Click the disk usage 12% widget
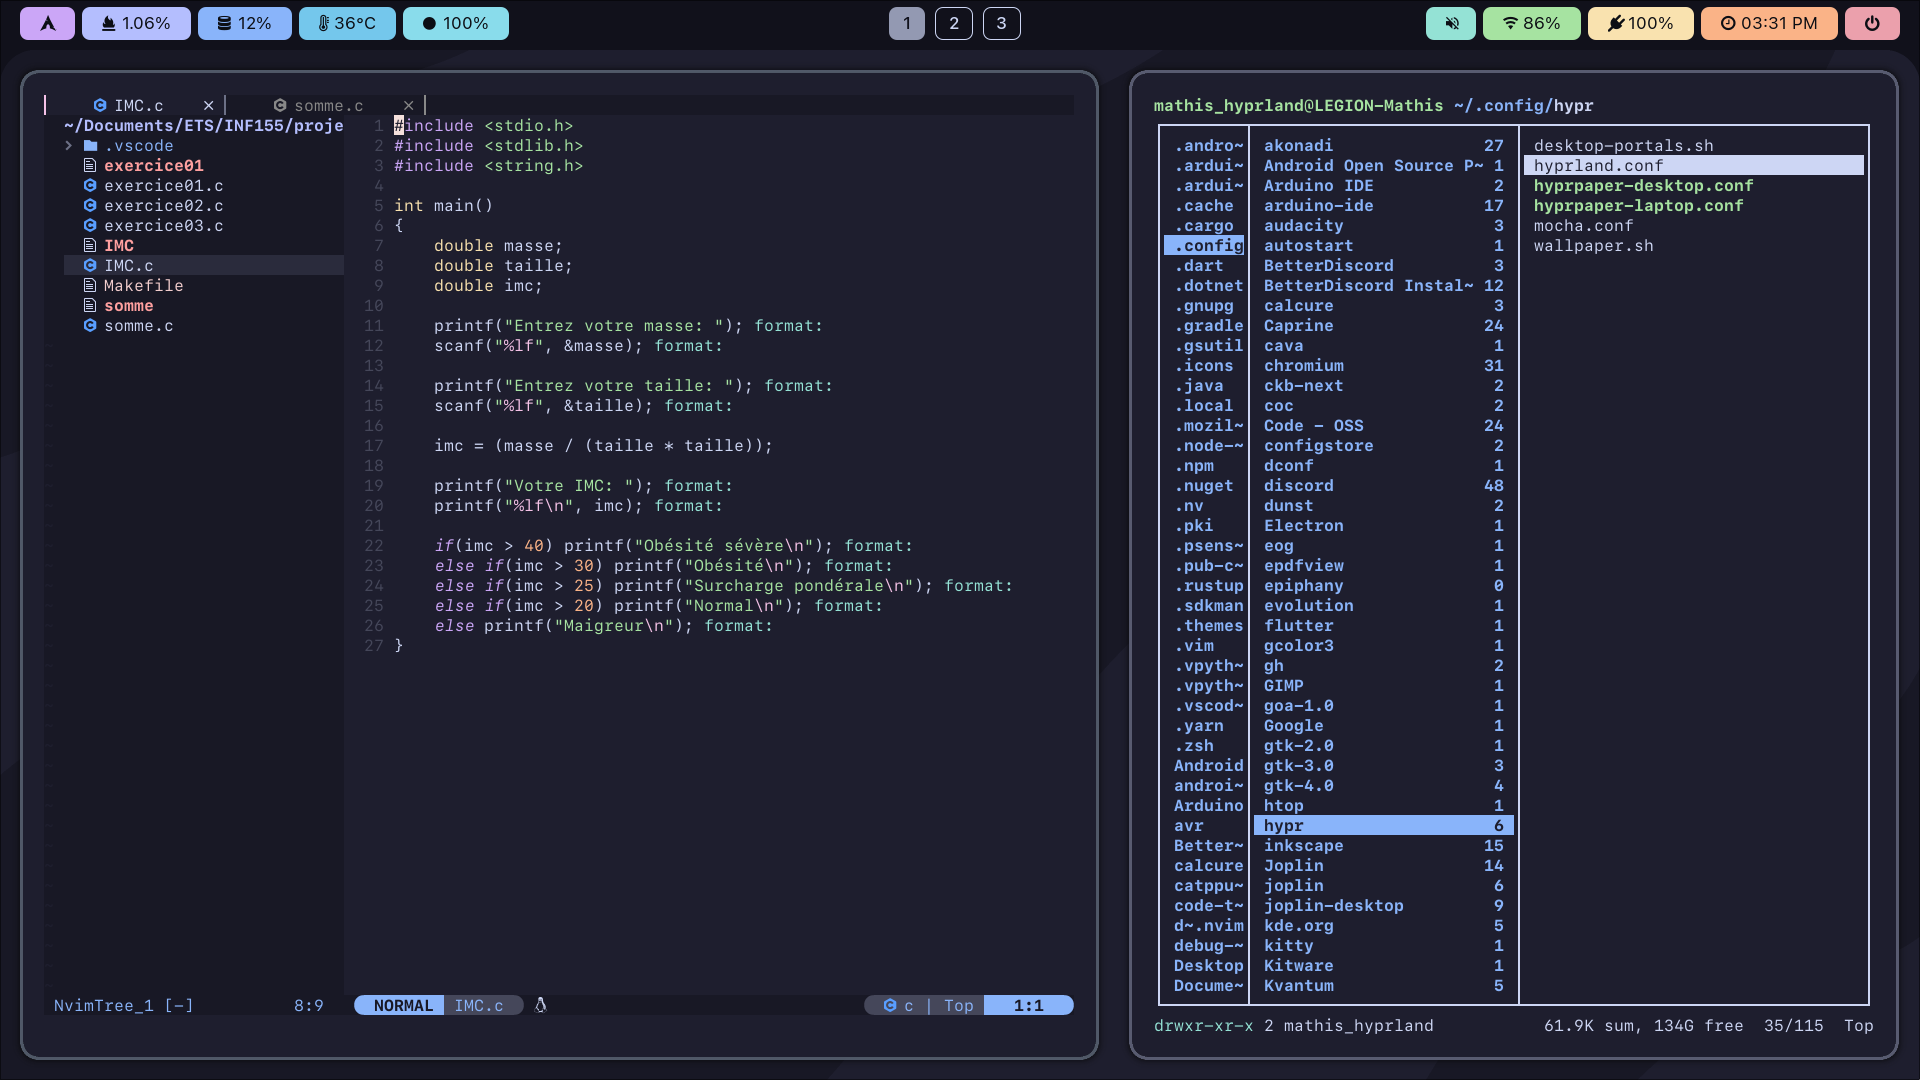1920x1080 pixels. (244, 23)
